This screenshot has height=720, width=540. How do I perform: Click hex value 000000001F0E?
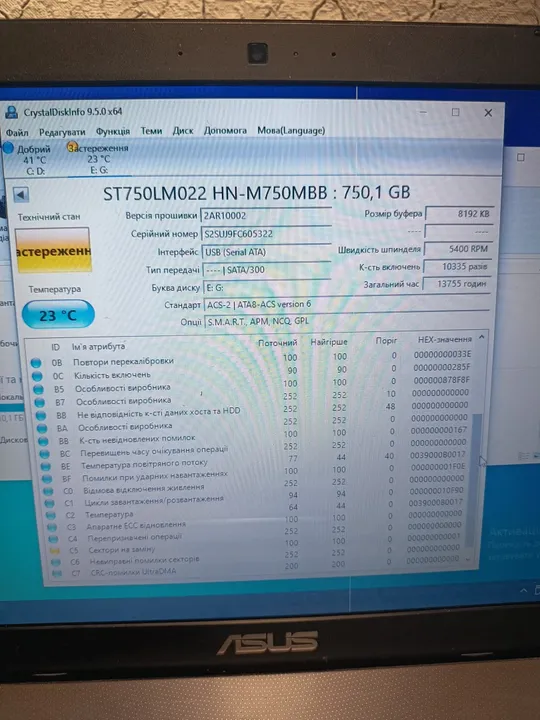tap(438, 467)
